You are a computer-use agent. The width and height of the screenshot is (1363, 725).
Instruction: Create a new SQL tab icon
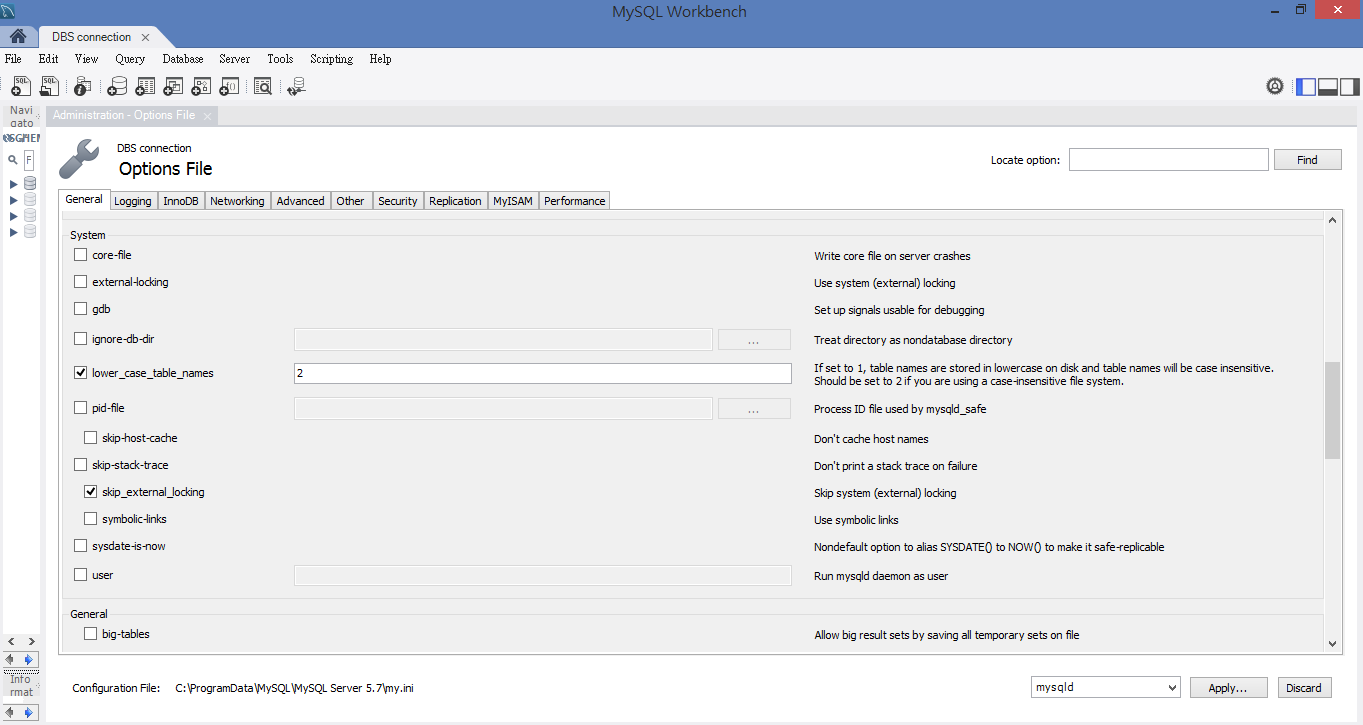[x=20, y=87]
